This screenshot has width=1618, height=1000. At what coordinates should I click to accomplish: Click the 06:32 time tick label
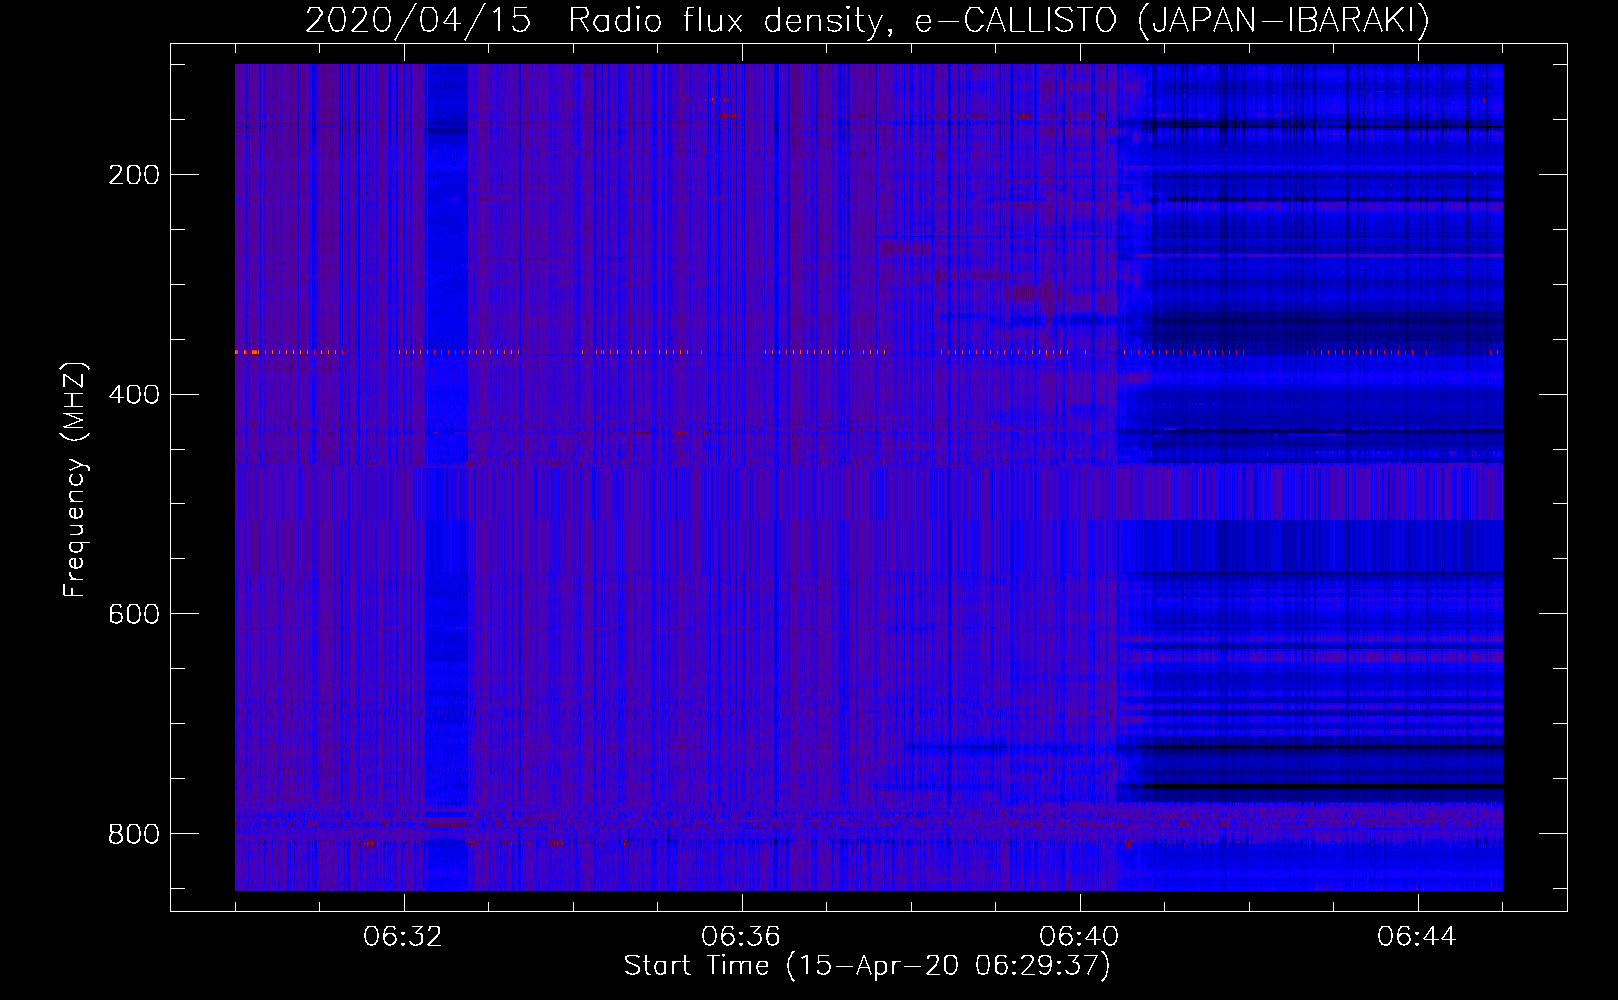[x=403, y=937]
